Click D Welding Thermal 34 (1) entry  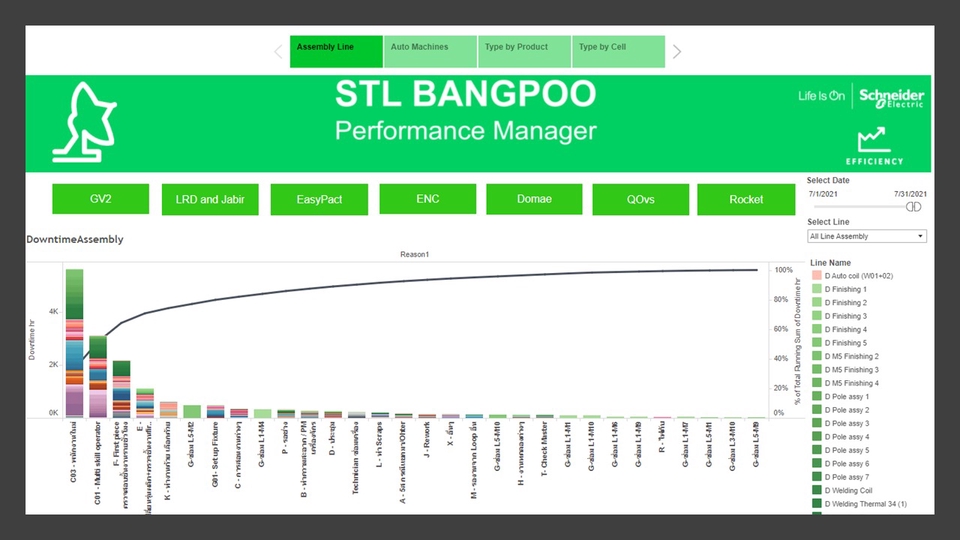pos(860,504)
